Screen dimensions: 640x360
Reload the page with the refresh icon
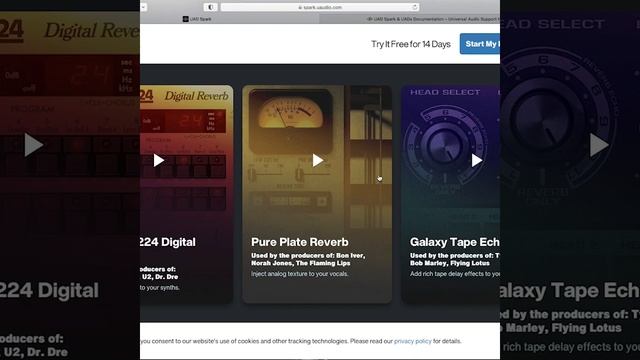click(x=414, y=7)
